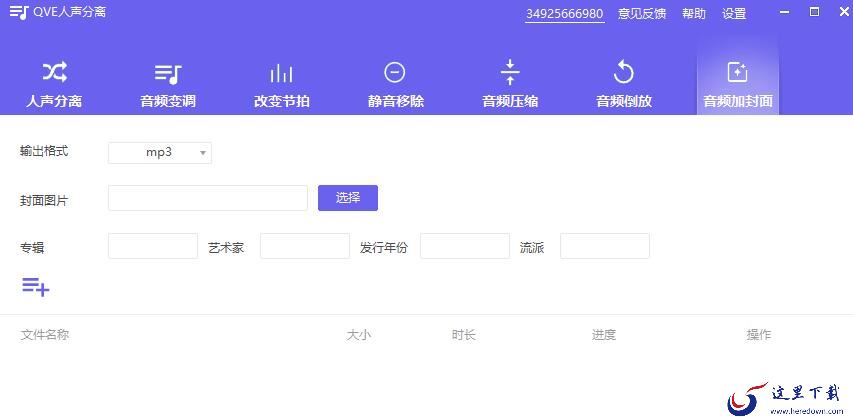
Task: Open the 帮助 help menu
Action: 694,14
